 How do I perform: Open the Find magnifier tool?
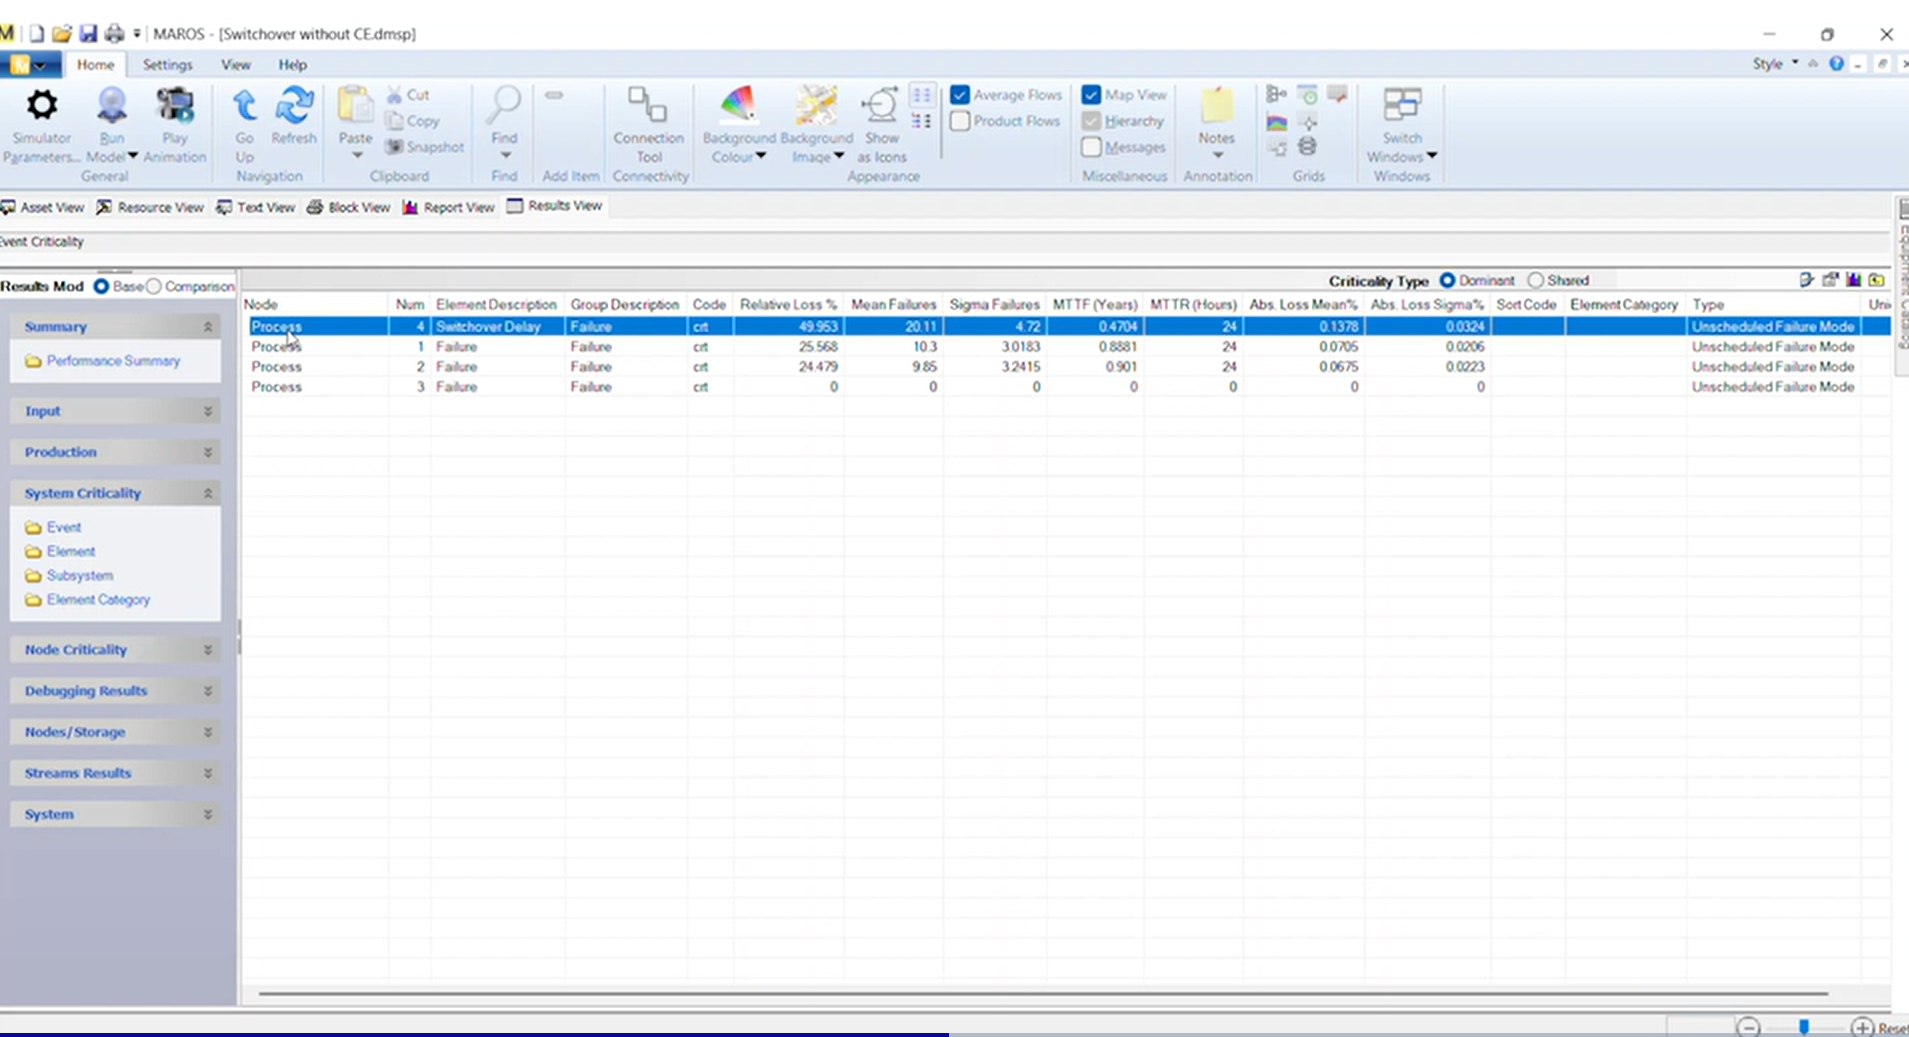(x=504, y=105)
